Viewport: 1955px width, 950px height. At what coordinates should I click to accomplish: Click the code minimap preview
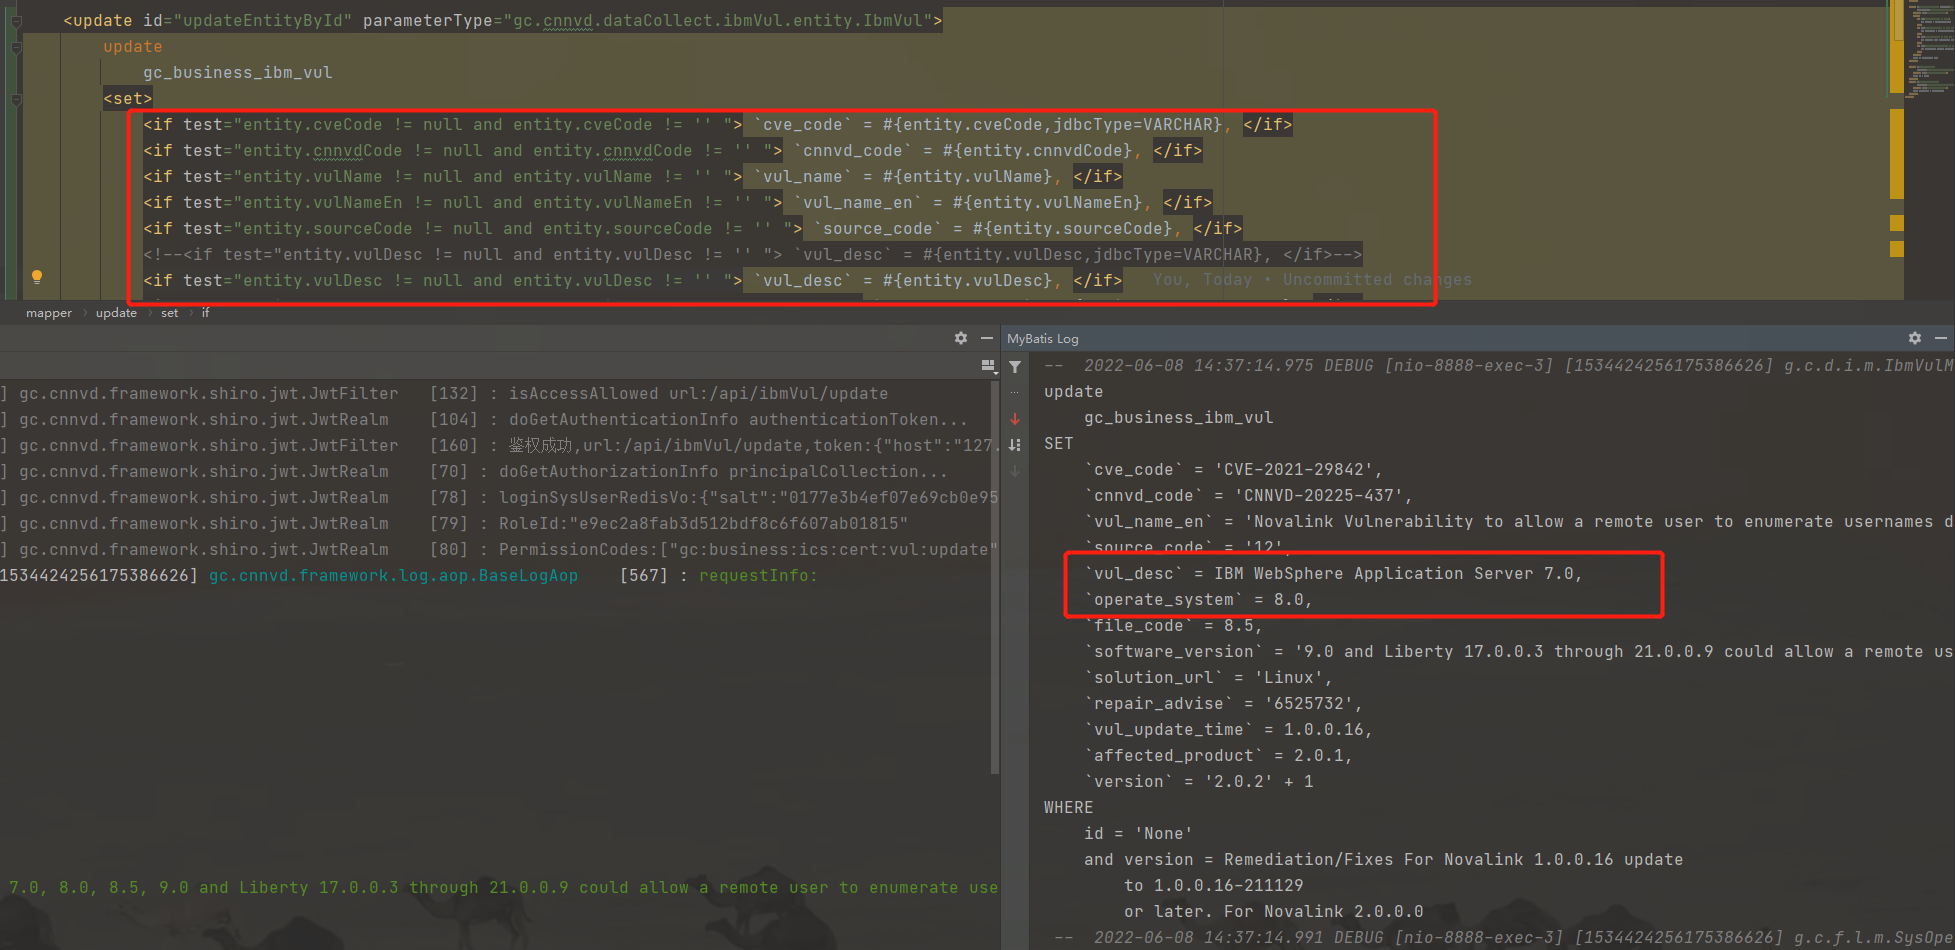click(1931, 50)
